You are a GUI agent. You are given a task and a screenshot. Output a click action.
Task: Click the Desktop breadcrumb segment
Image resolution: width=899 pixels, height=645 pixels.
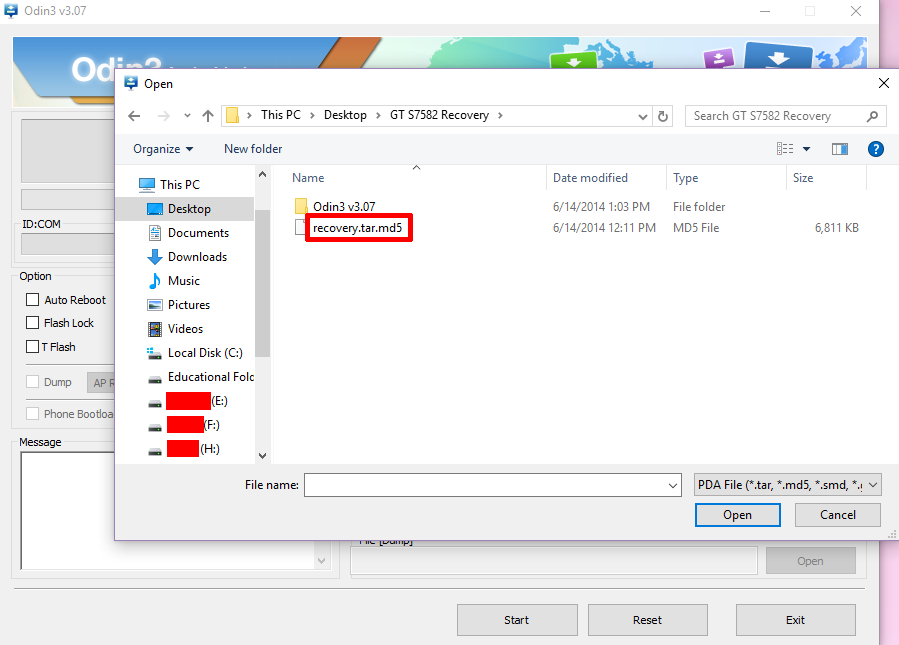[x=345, y=115]
